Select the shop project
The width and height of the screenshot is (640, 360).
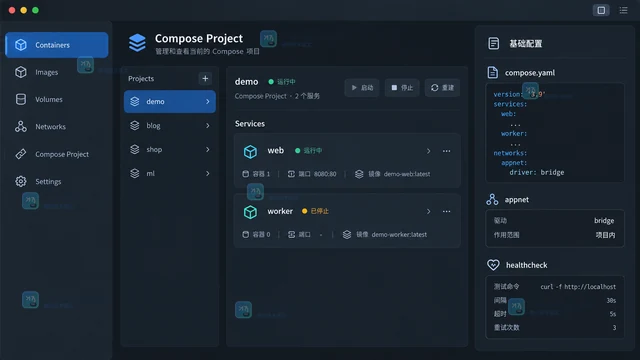170,149
